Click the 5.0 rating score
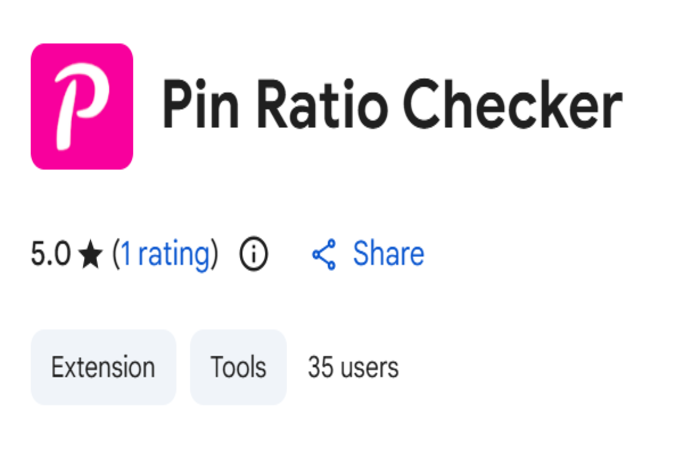700x450 pixels. tap(50, 255)
